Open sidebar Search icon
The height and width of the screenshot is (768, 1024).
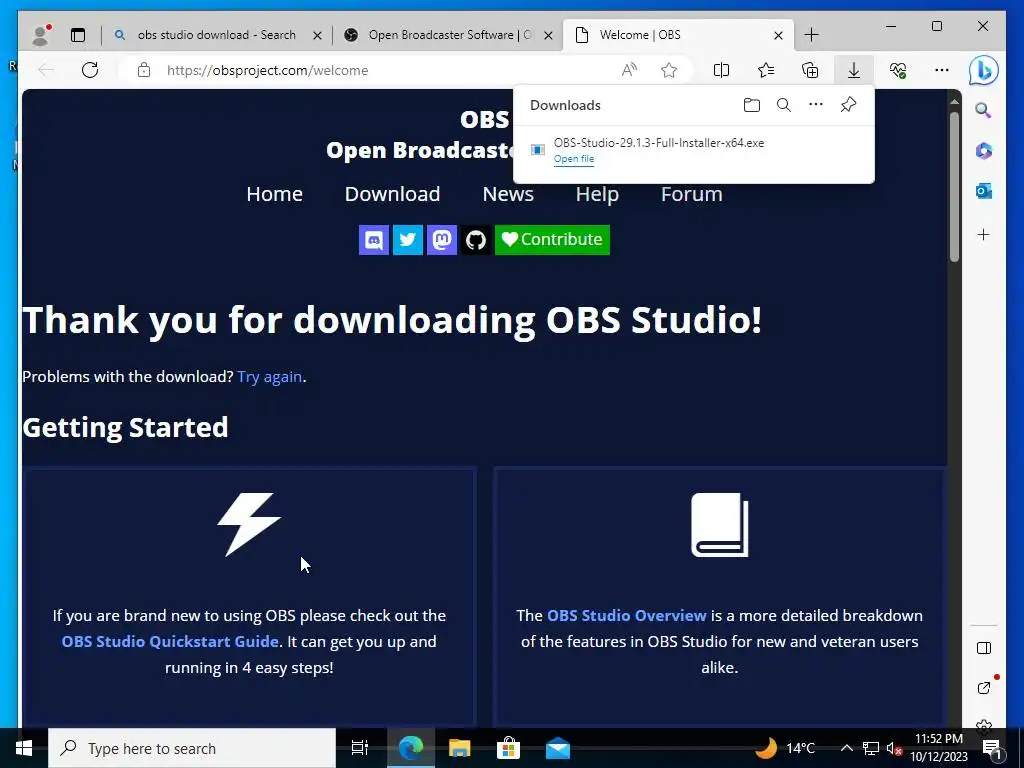984,110
